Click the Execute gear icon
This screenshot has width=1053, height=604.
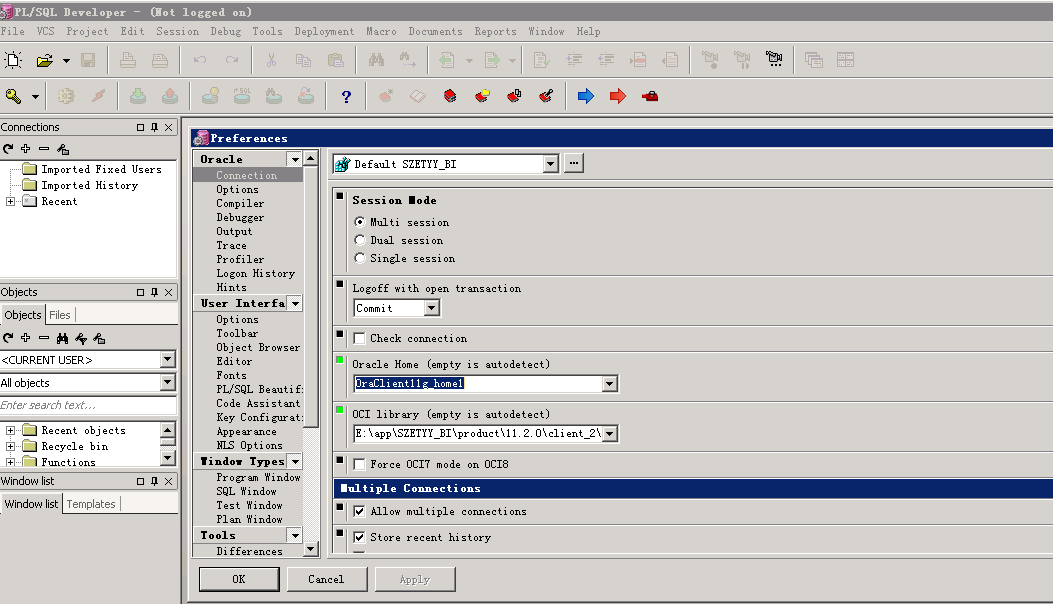coord(66,96)
